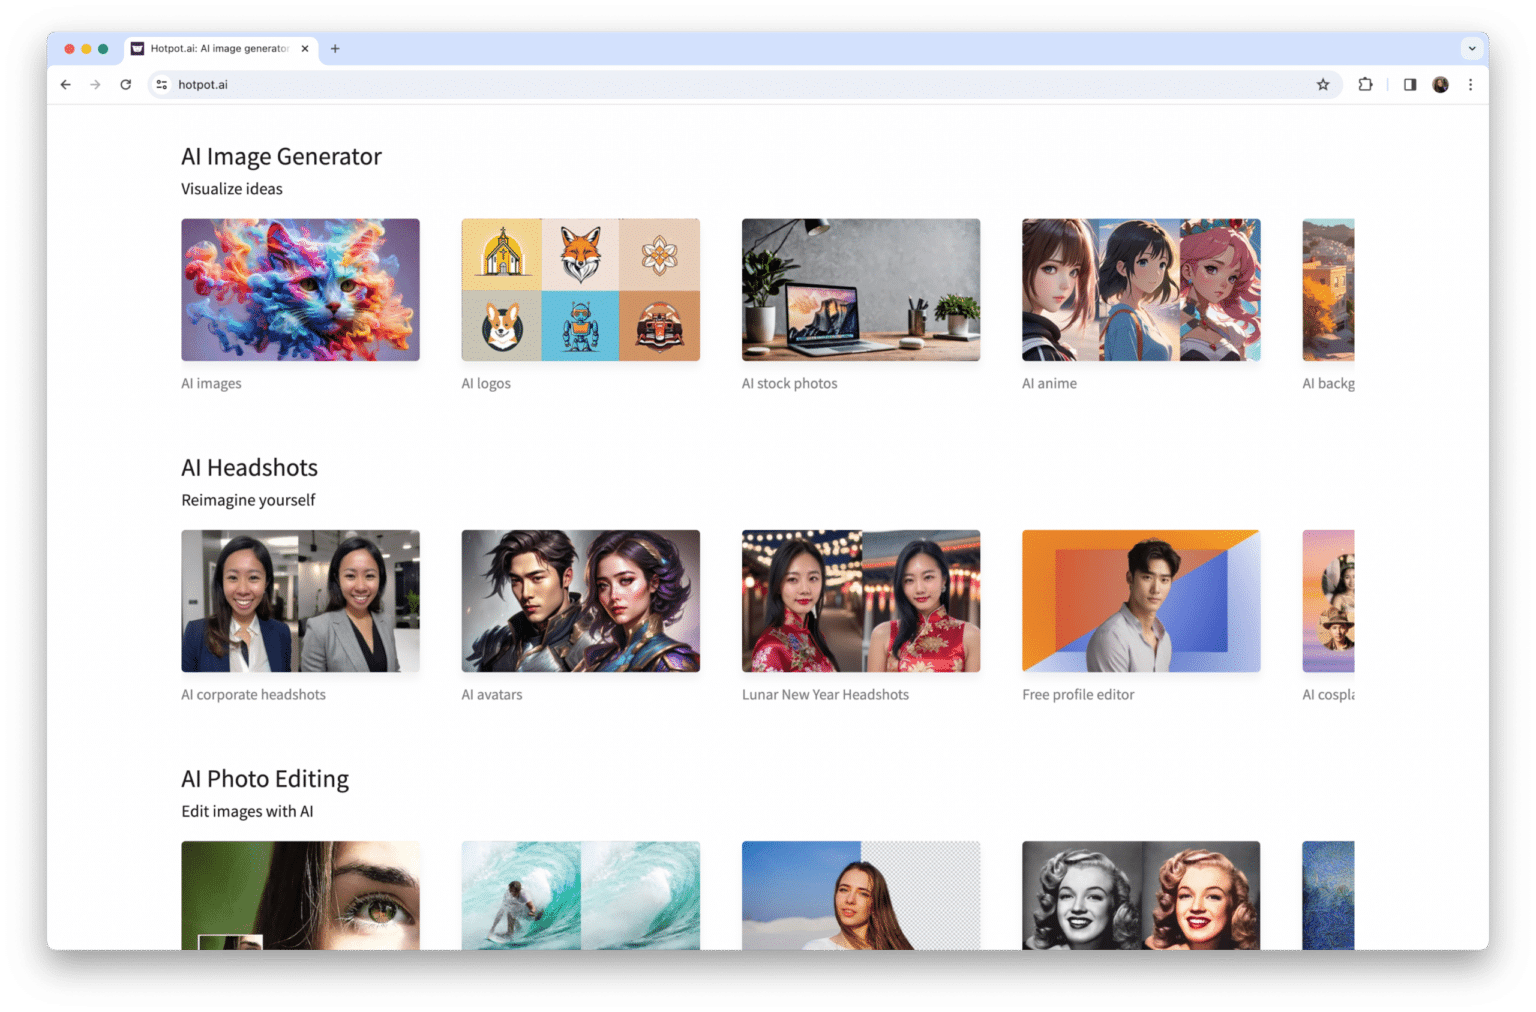The image size is (1536, 1012).
Task: Open the AI corporate headshots link
Action: coord(253,694)
